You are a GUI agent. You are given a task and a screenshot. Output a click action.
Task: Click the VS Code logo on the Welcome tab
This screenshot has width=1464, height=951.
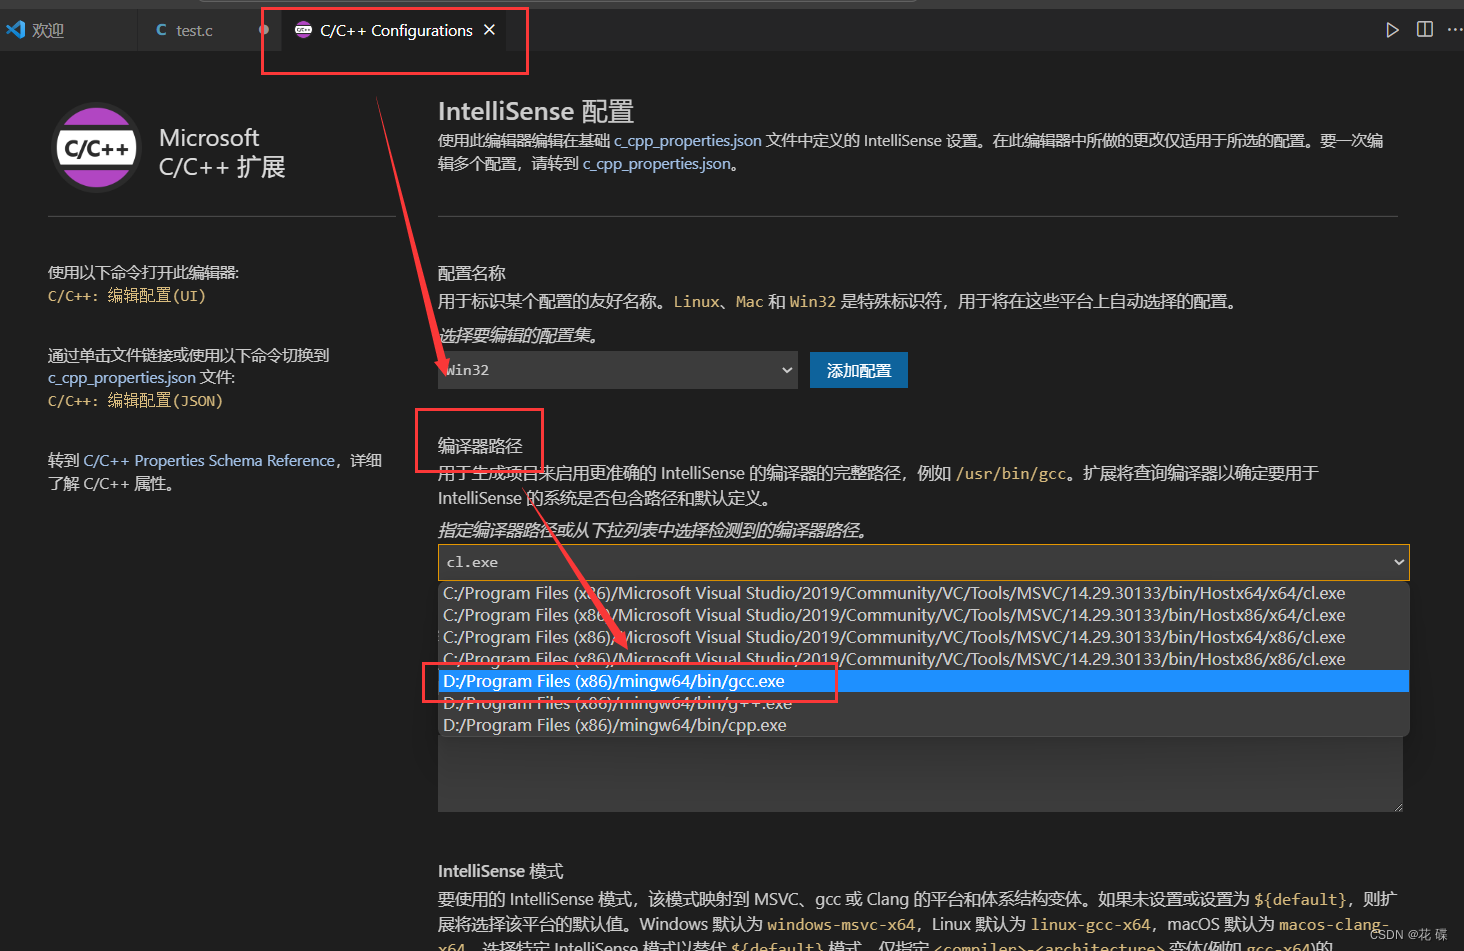[x=15, y=30]
